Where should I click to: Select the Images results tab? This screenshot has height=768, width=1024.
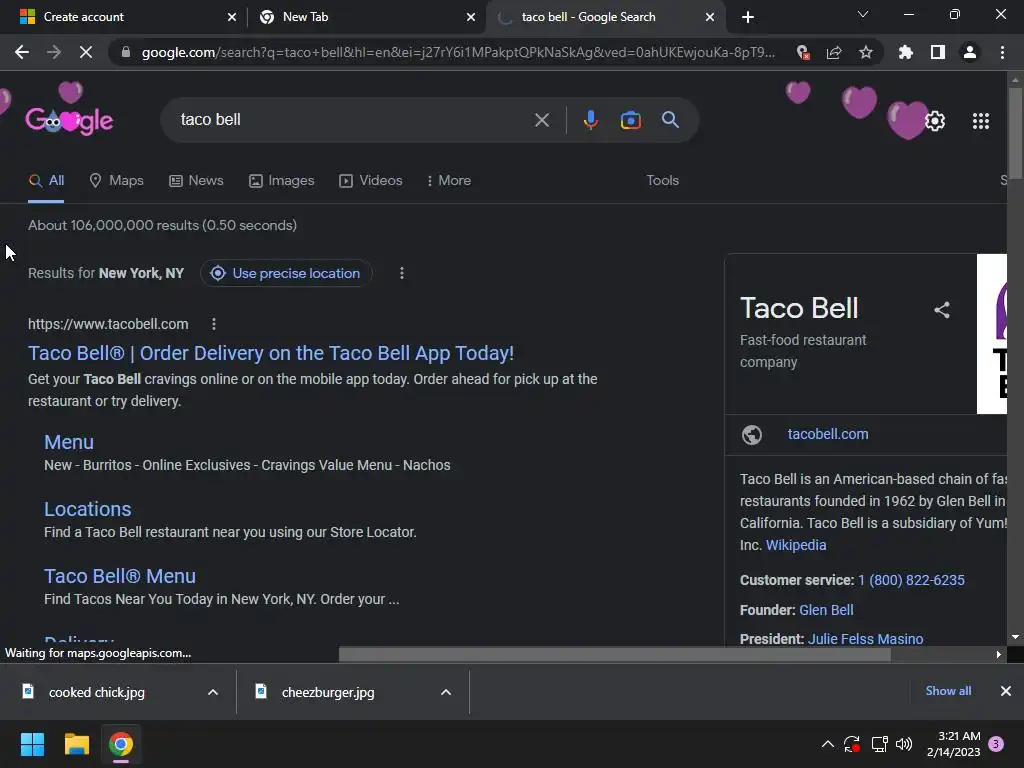pos(281,181)
